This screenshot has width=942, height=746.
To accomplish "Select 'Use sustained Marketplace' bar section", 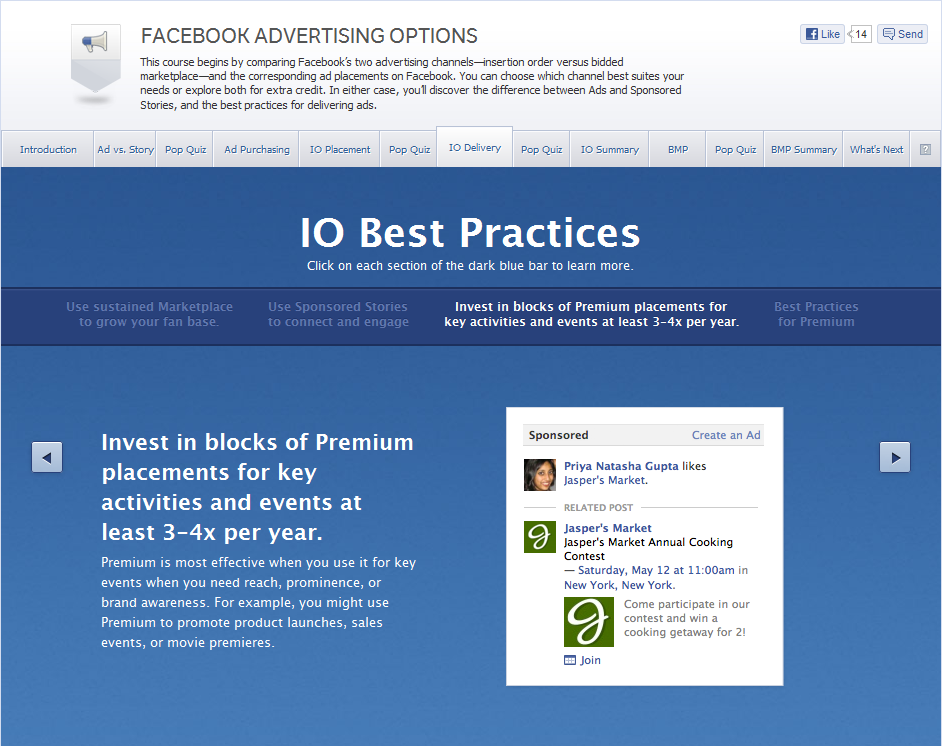I will click(x=149, y=314).
